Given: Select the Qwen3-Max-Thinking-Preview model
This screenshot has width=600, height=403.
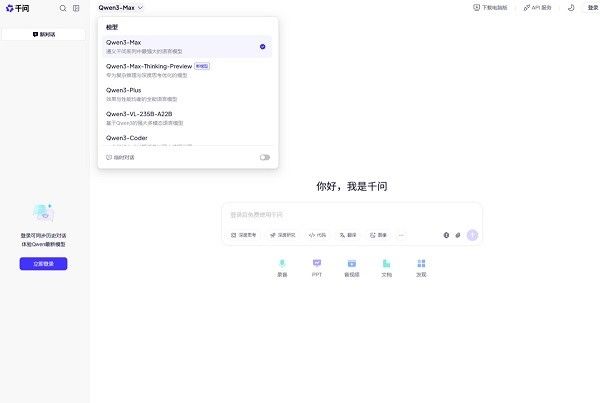Looking at the screenshot, I should (187, 70).
